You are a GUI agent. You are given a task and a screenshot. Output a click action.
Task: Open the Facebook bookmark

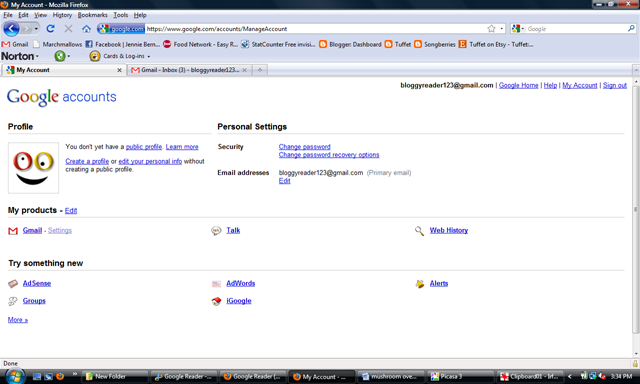[x=122, y=44]
